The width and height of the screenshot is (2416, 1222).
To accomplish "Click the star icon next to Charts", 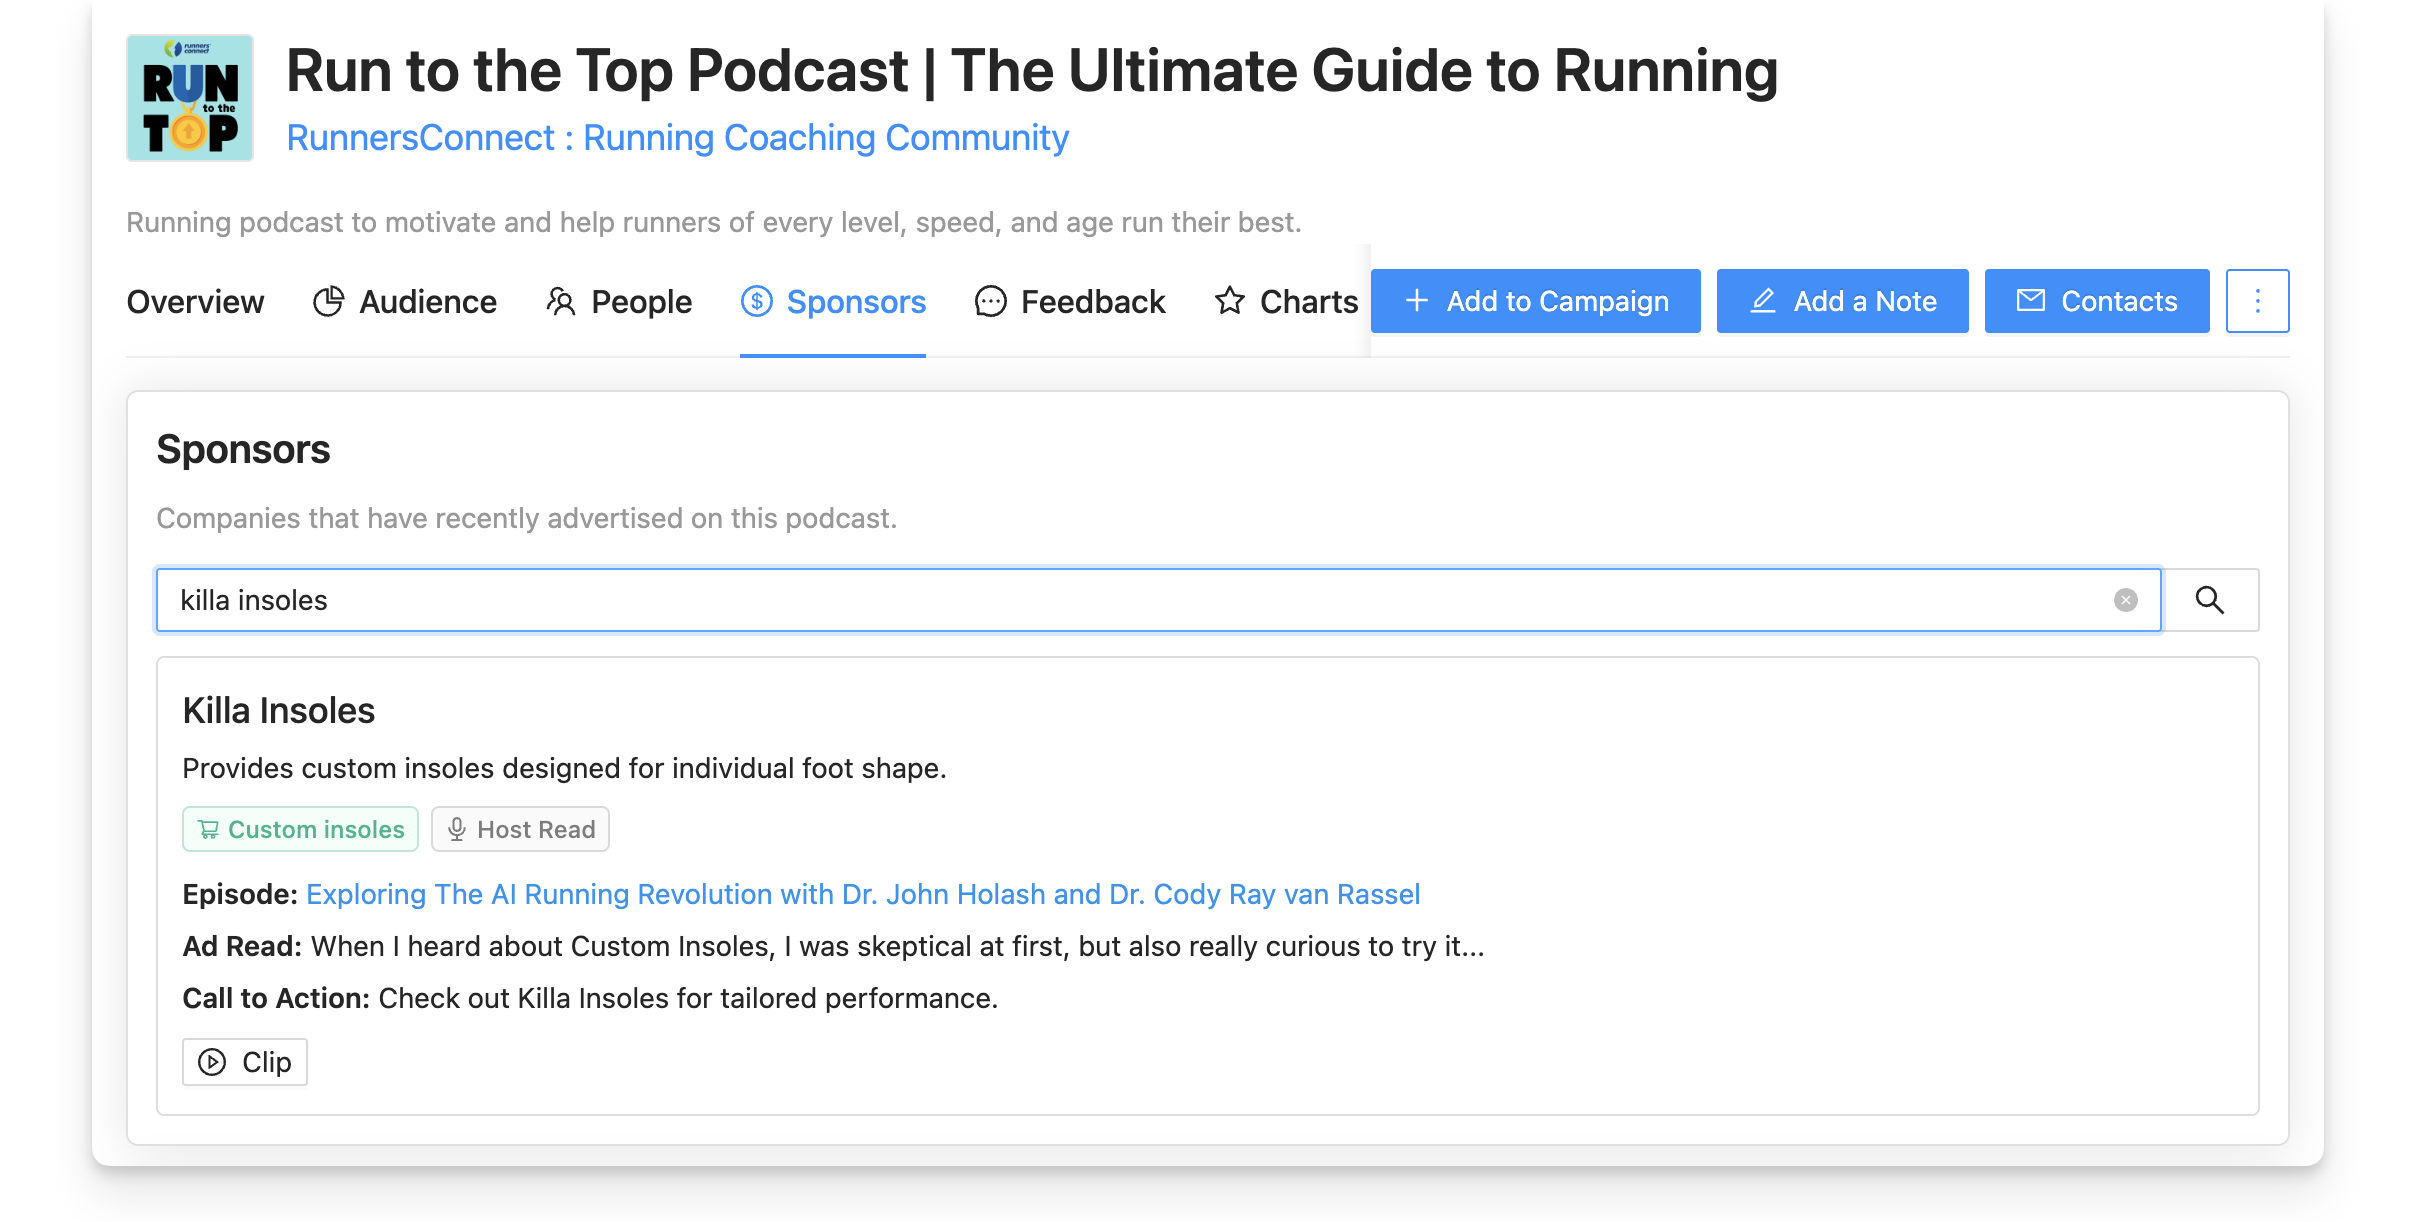I will [1230, 301].
